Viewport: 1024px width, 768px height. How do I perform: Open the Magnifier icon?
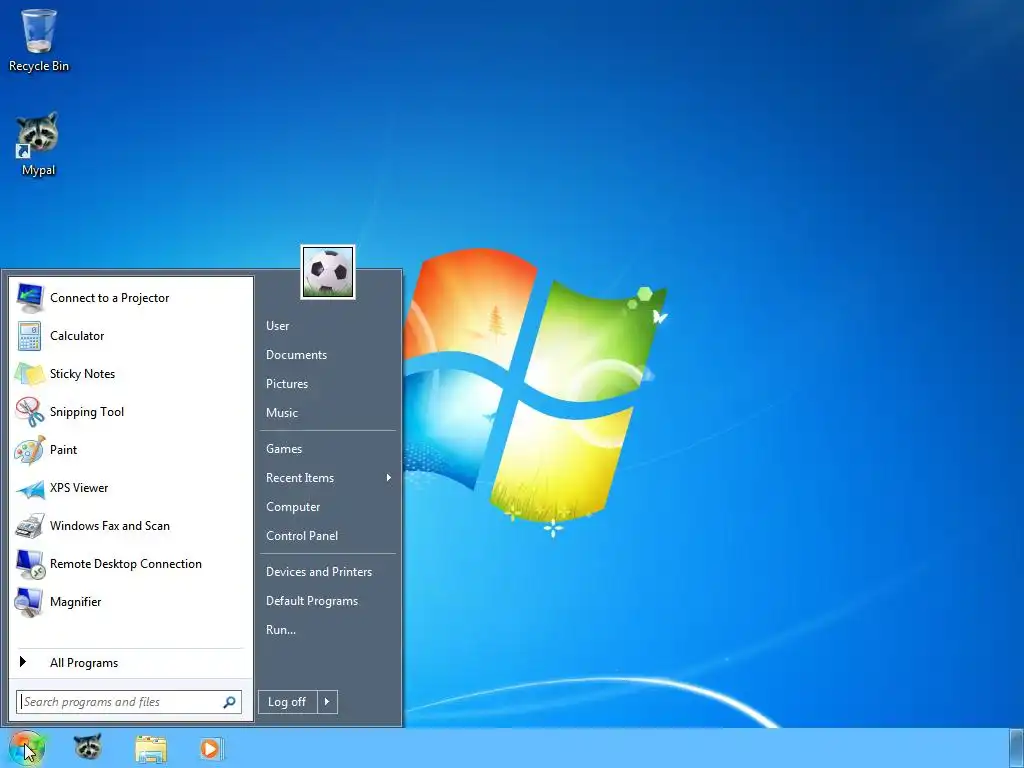(29, 602)
